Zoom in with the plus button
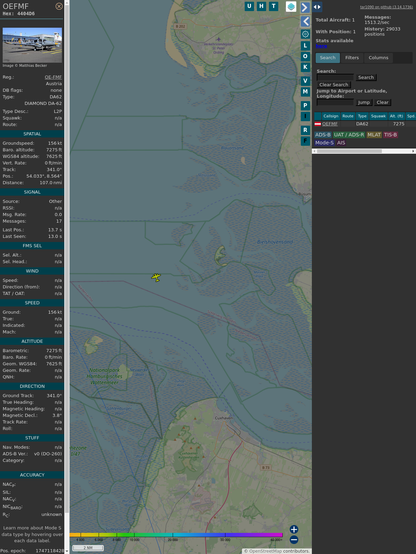 tap(294, 529)
